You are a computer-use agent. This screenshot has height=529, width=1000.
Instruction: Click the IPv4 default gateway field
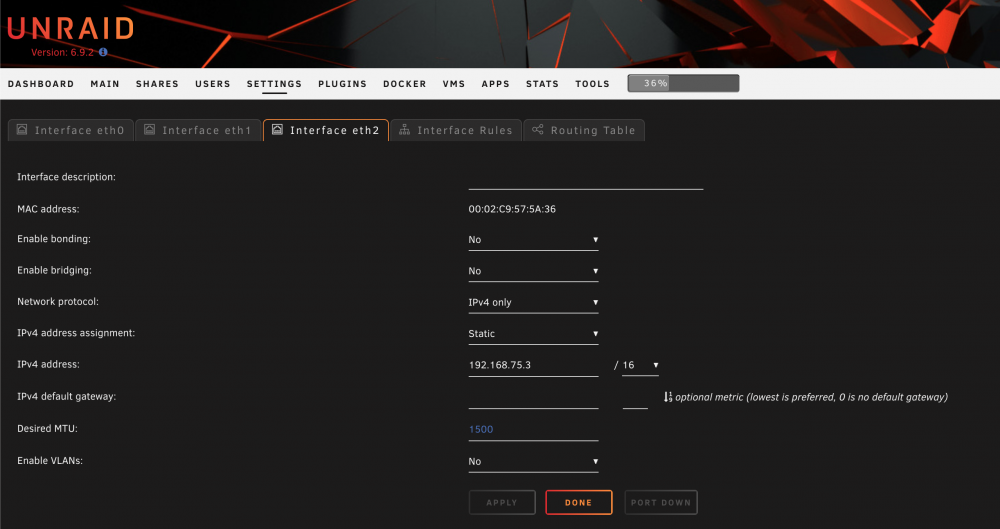pyautogui.click(x=533, y=398)
